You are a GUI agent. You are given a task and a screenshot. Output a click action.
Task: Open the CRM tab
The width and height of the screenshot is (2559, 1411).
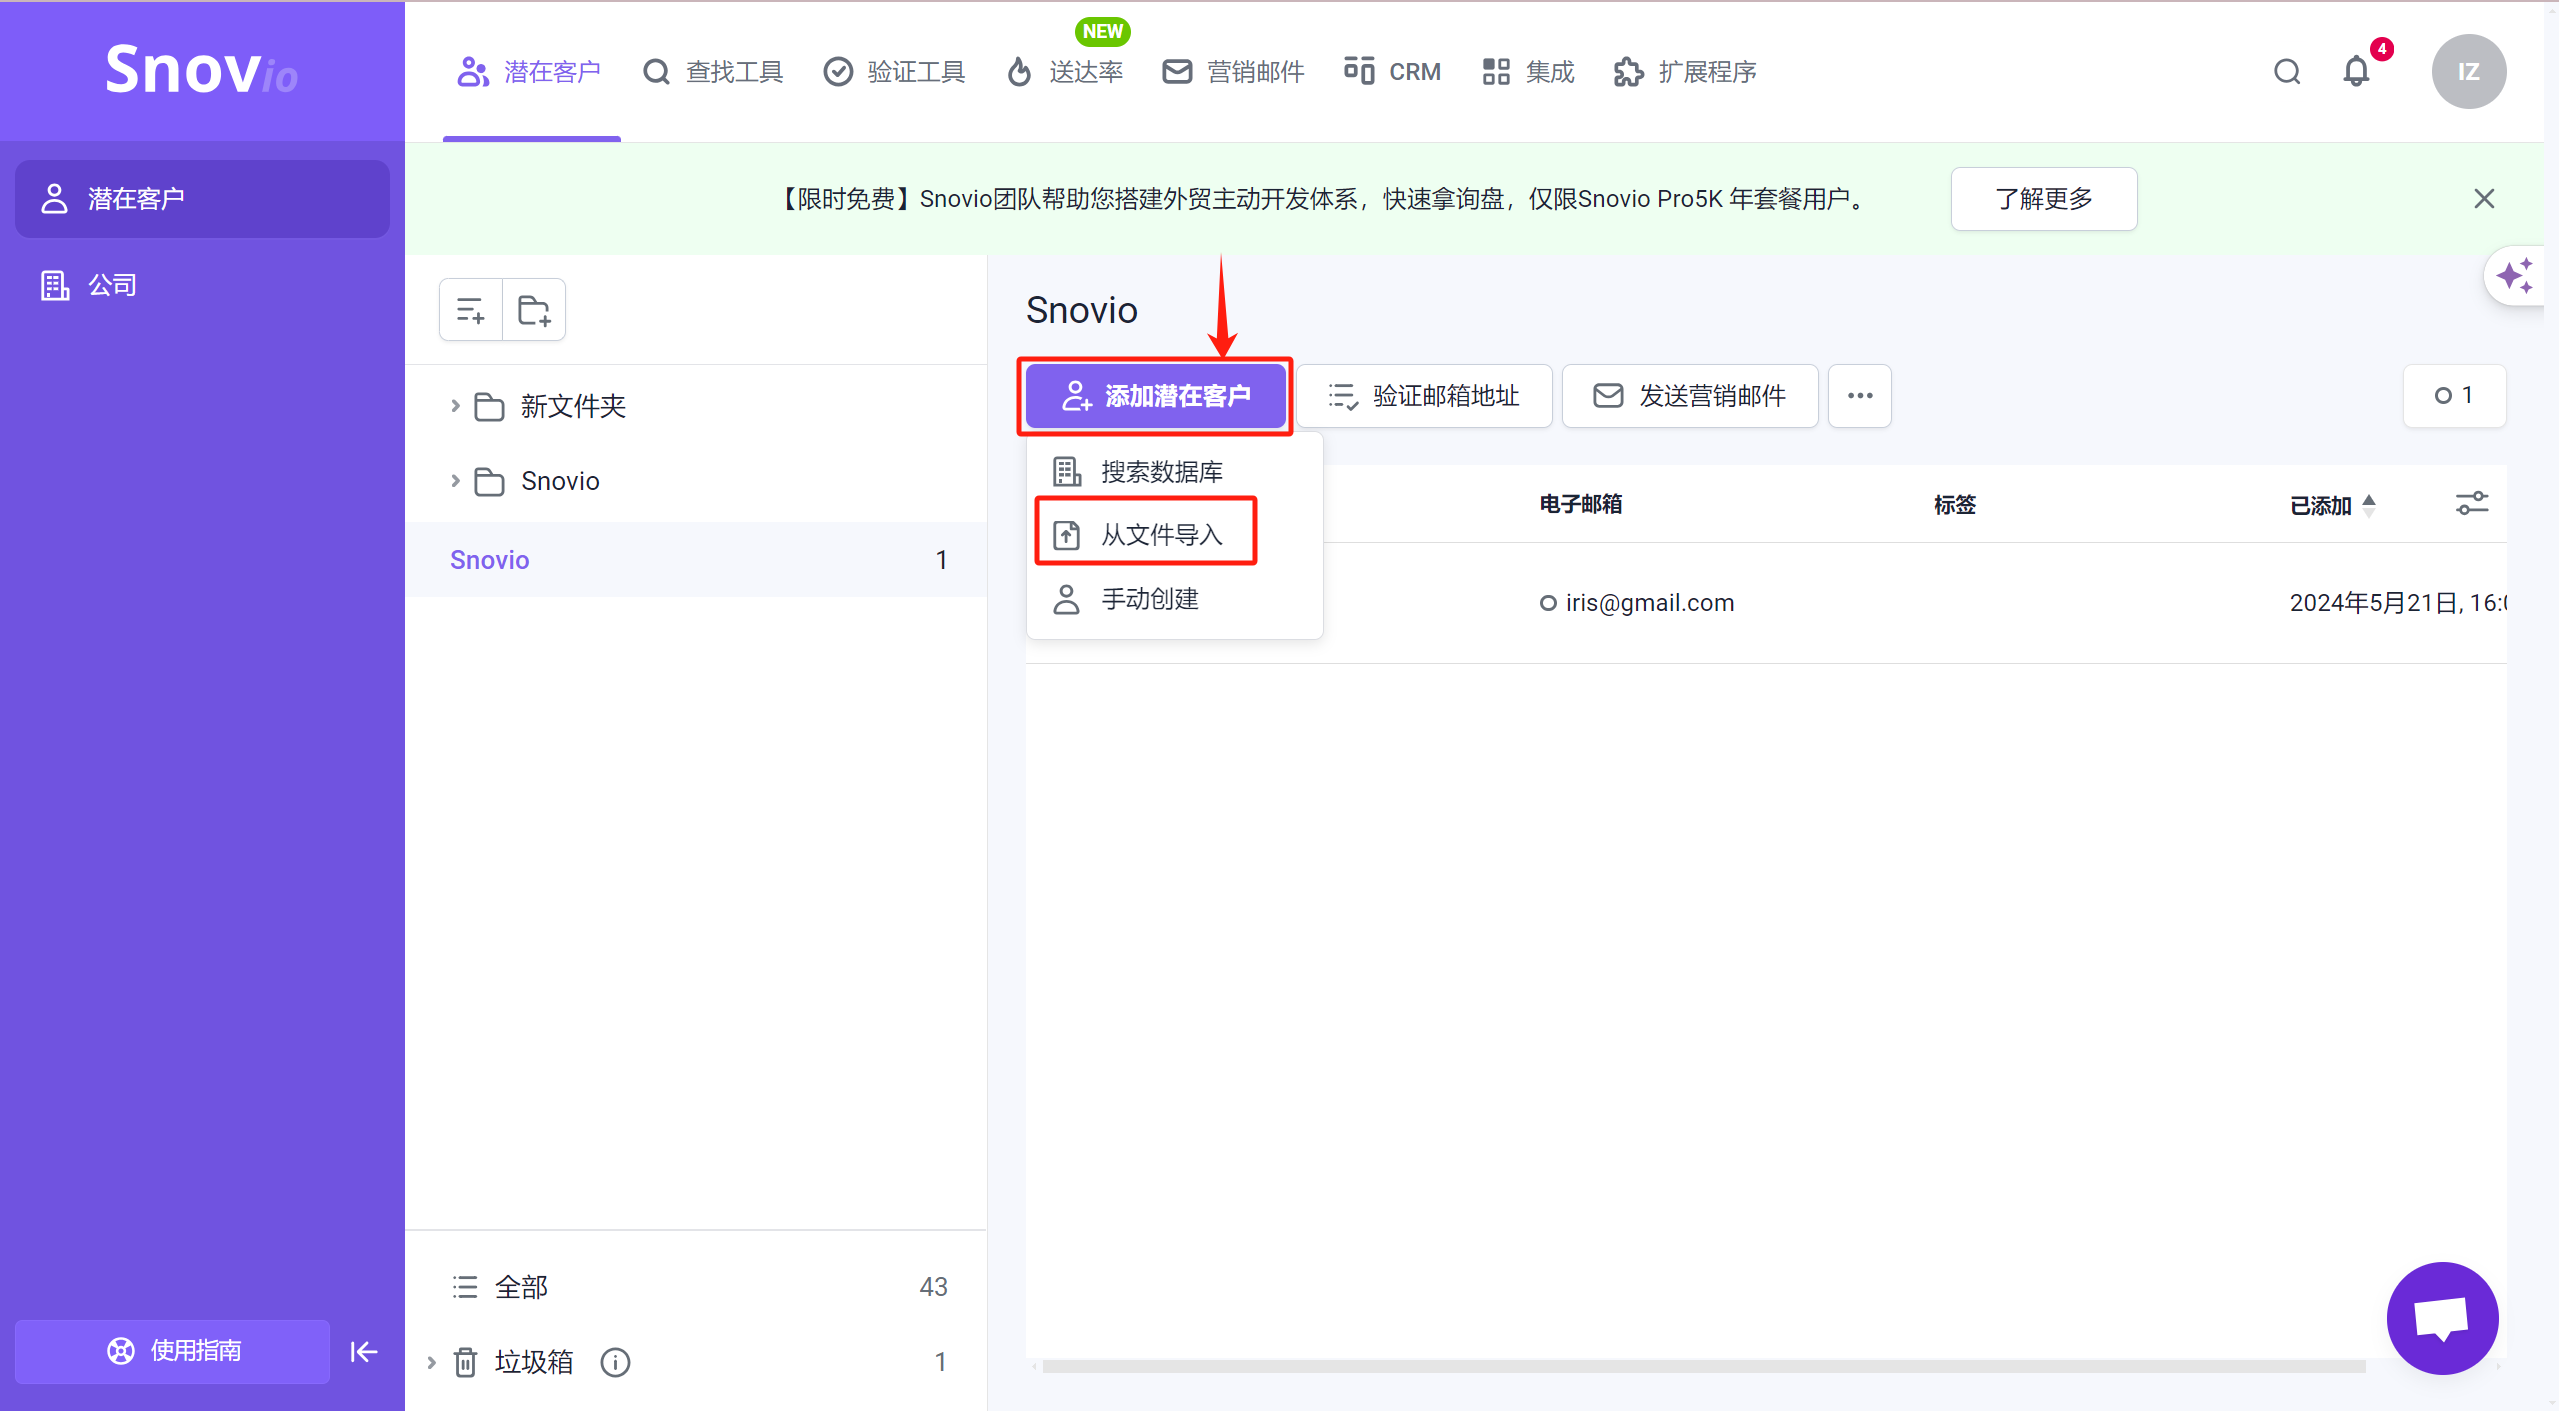click(1393, 72)
